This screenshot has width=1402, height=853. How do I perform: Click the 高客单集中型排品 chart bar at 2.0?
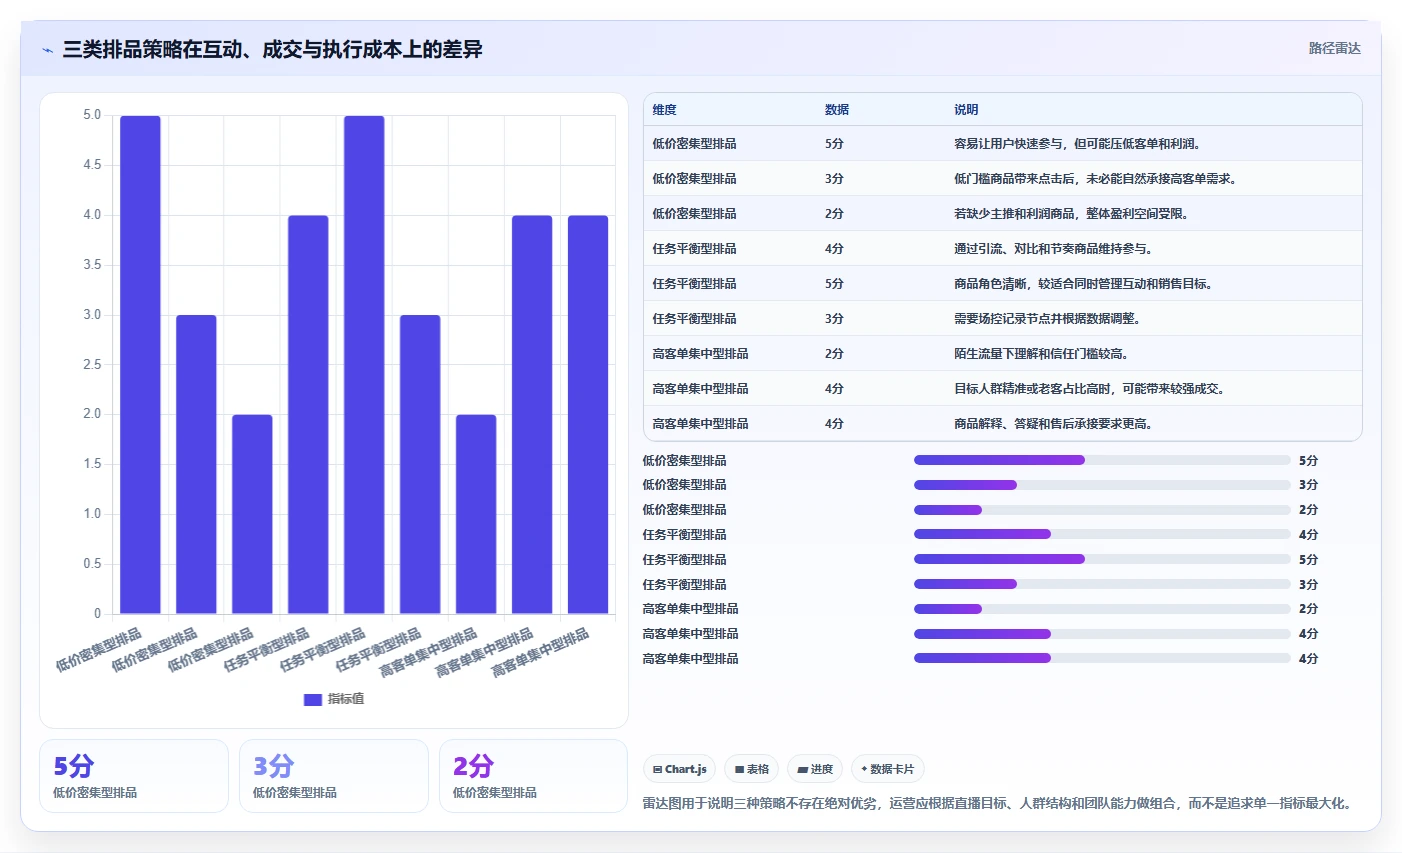coord(476,514)
